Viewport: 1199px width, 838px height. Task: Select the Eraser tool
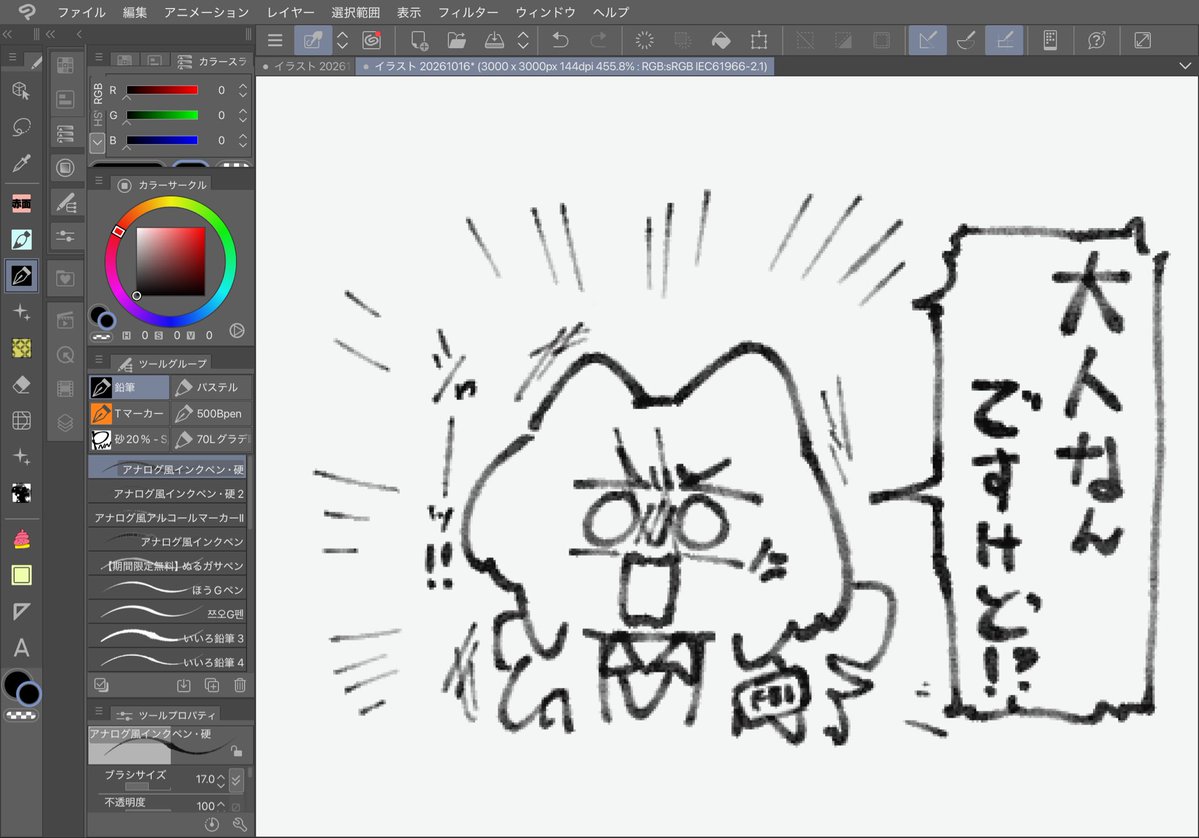[x=21, y=385]
